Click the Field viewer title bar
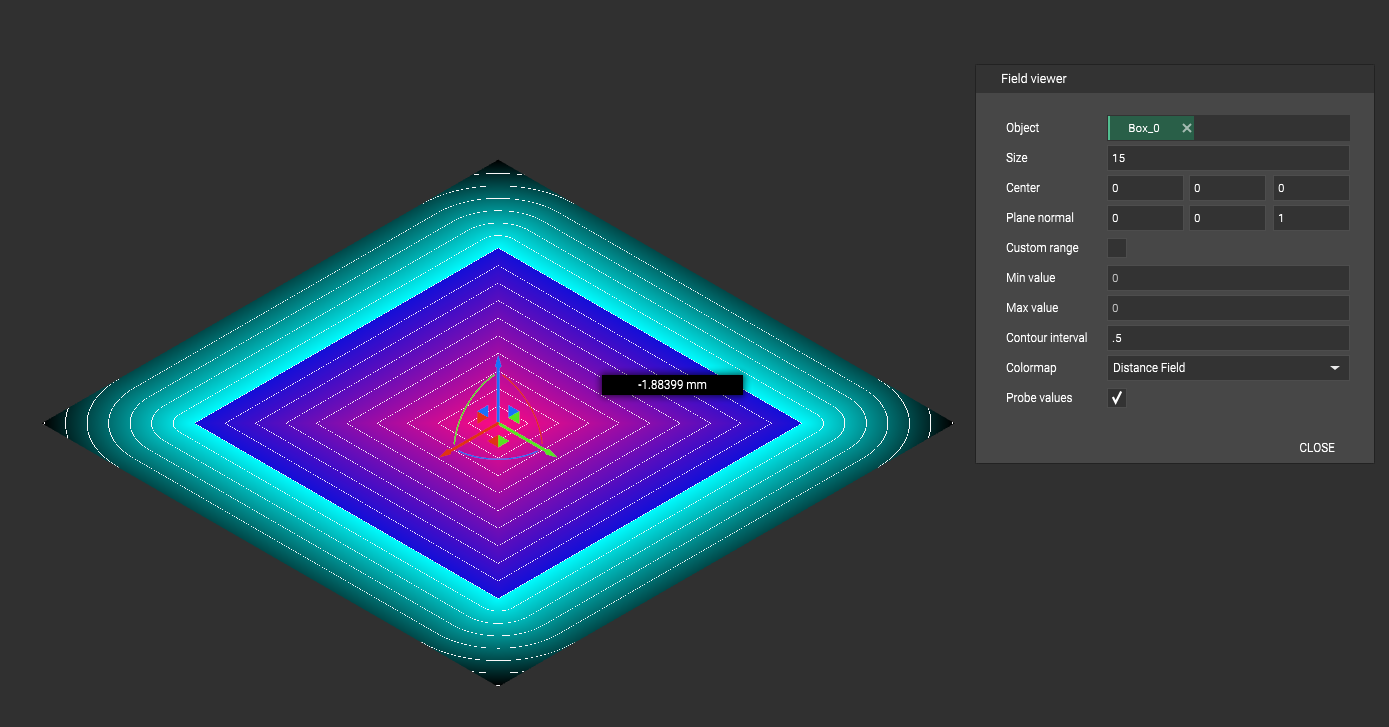 (x=1175, y=79)
